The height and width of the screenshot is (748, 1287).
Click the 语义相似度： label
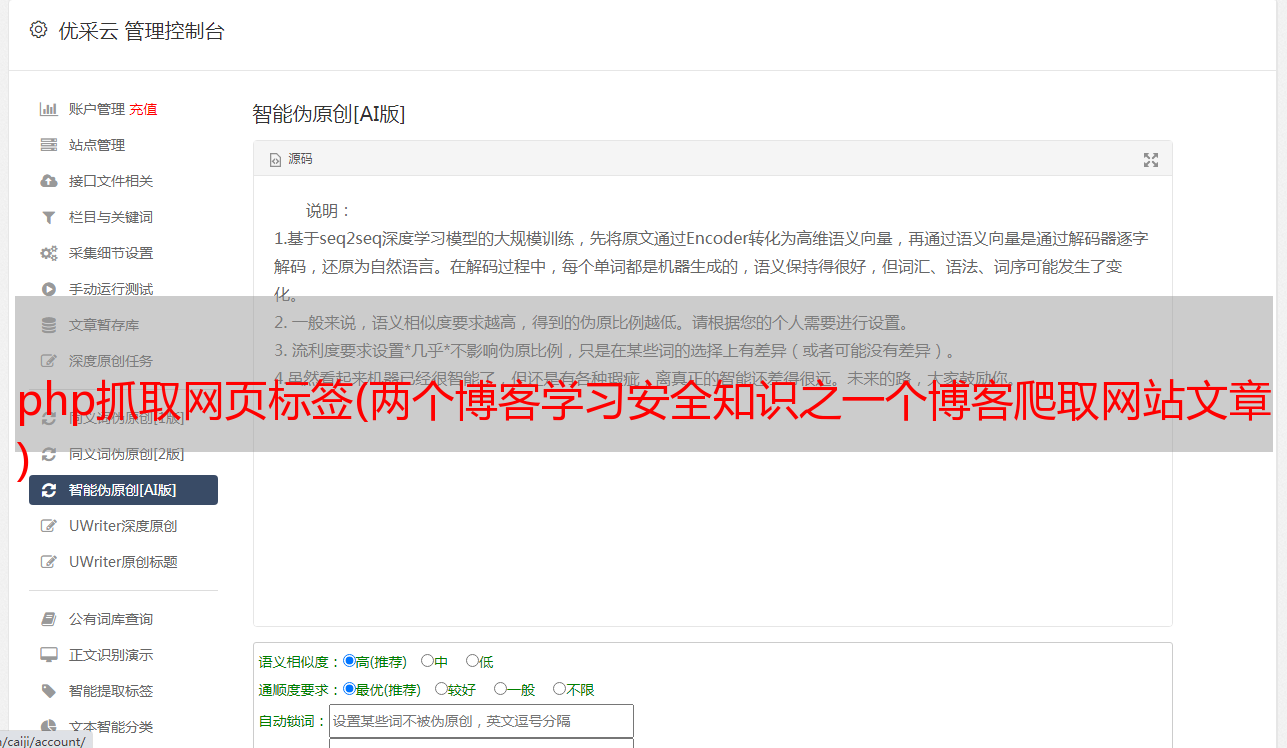pos(300,662)
